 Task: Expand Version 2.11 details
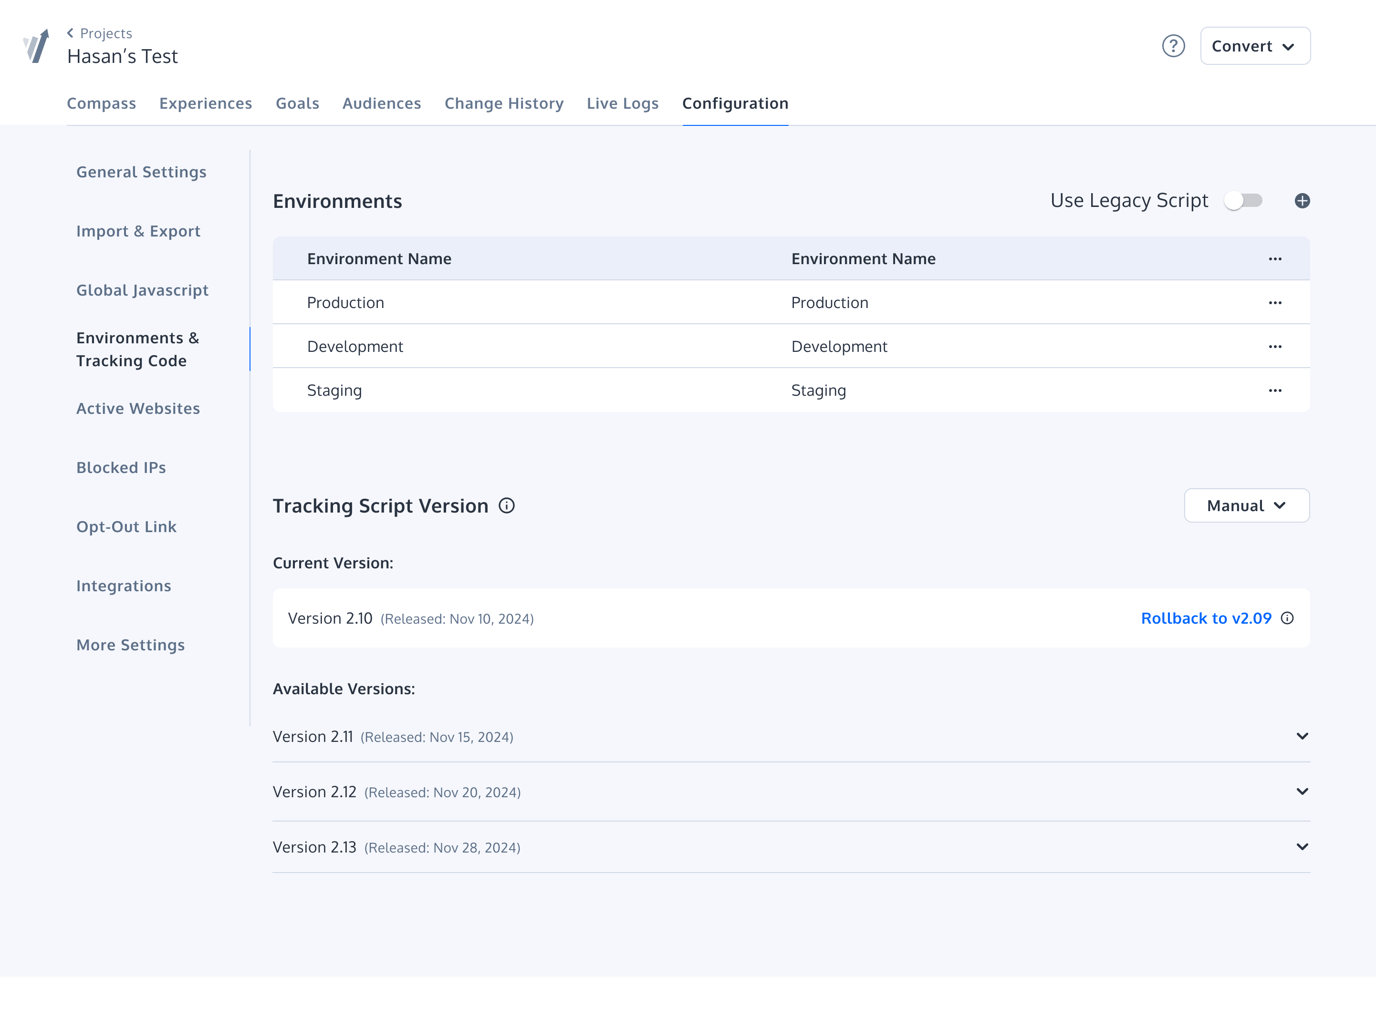tap(1301, 736)
